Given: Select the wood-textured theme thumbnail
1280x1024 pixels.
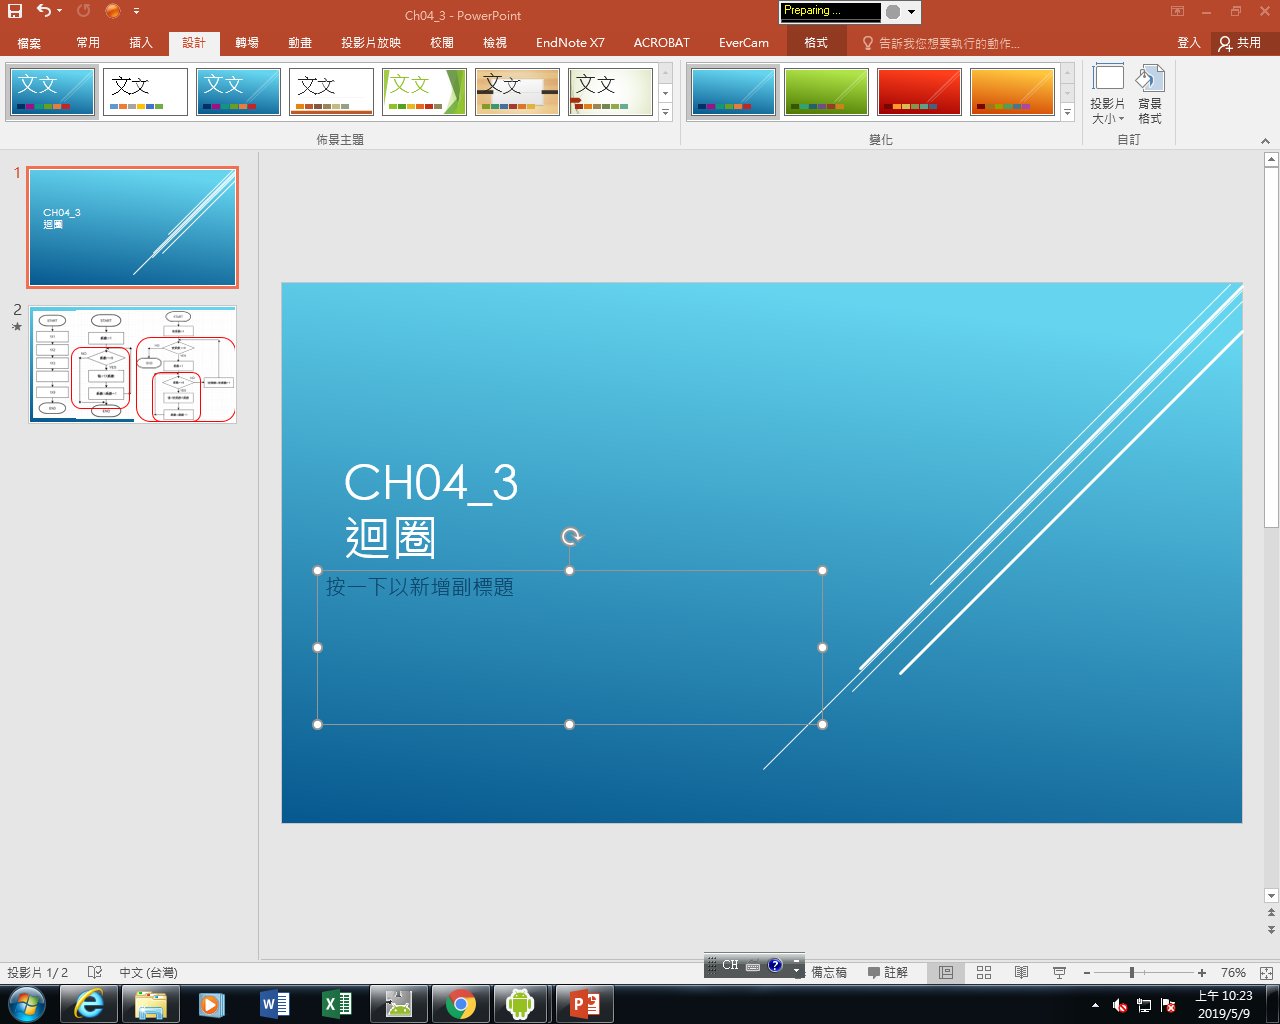Looking at the screenshot, I should (517, 92).
